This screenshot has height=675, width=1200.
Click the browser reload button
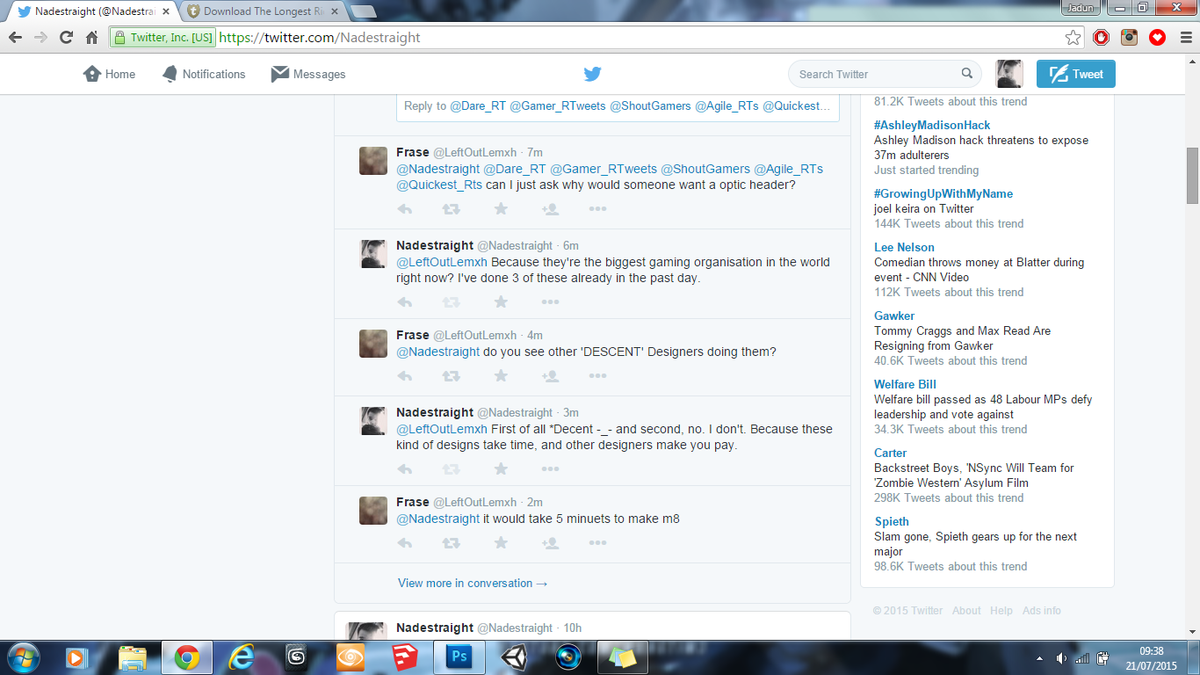[x=66, y=38]
